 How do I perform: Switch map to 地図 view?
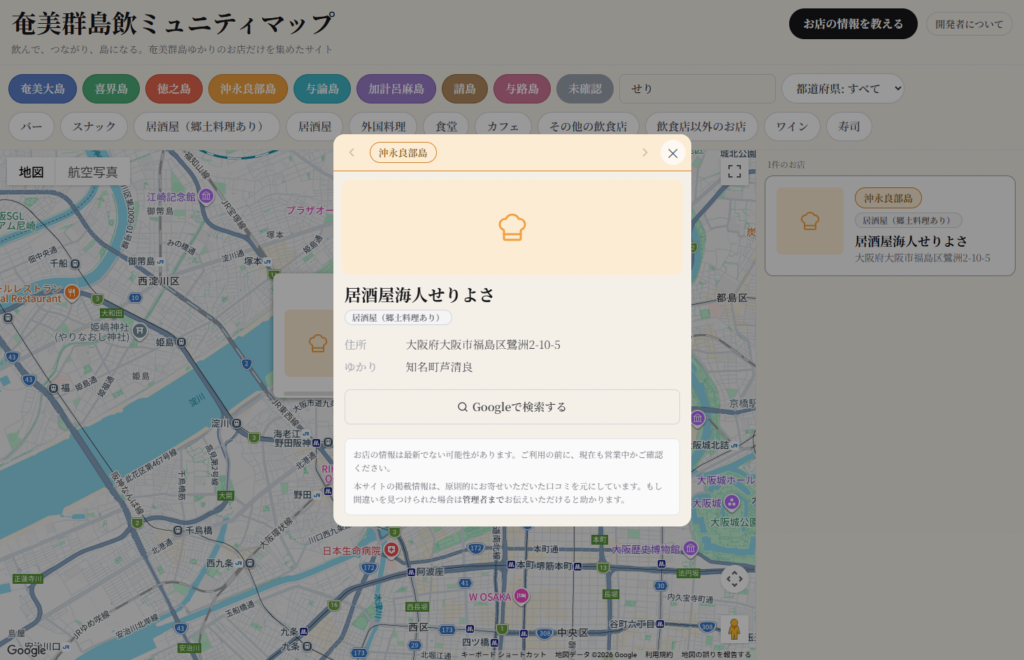31,172
